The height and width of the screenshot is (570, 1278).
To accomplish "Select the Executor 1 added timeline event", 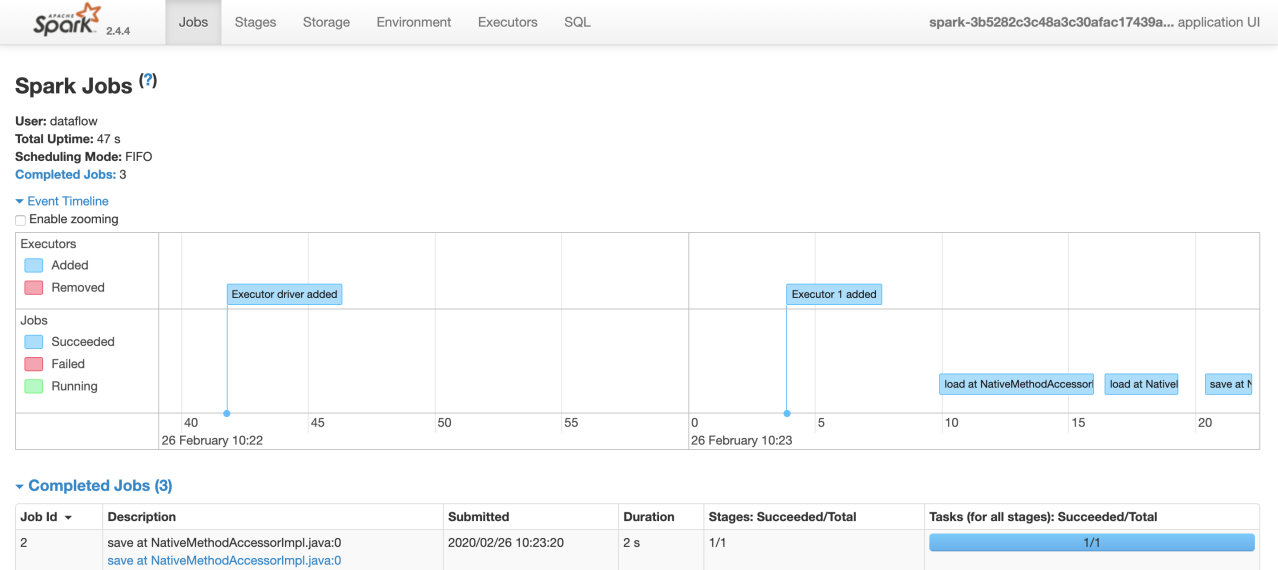I will click(x=834, y=294).
